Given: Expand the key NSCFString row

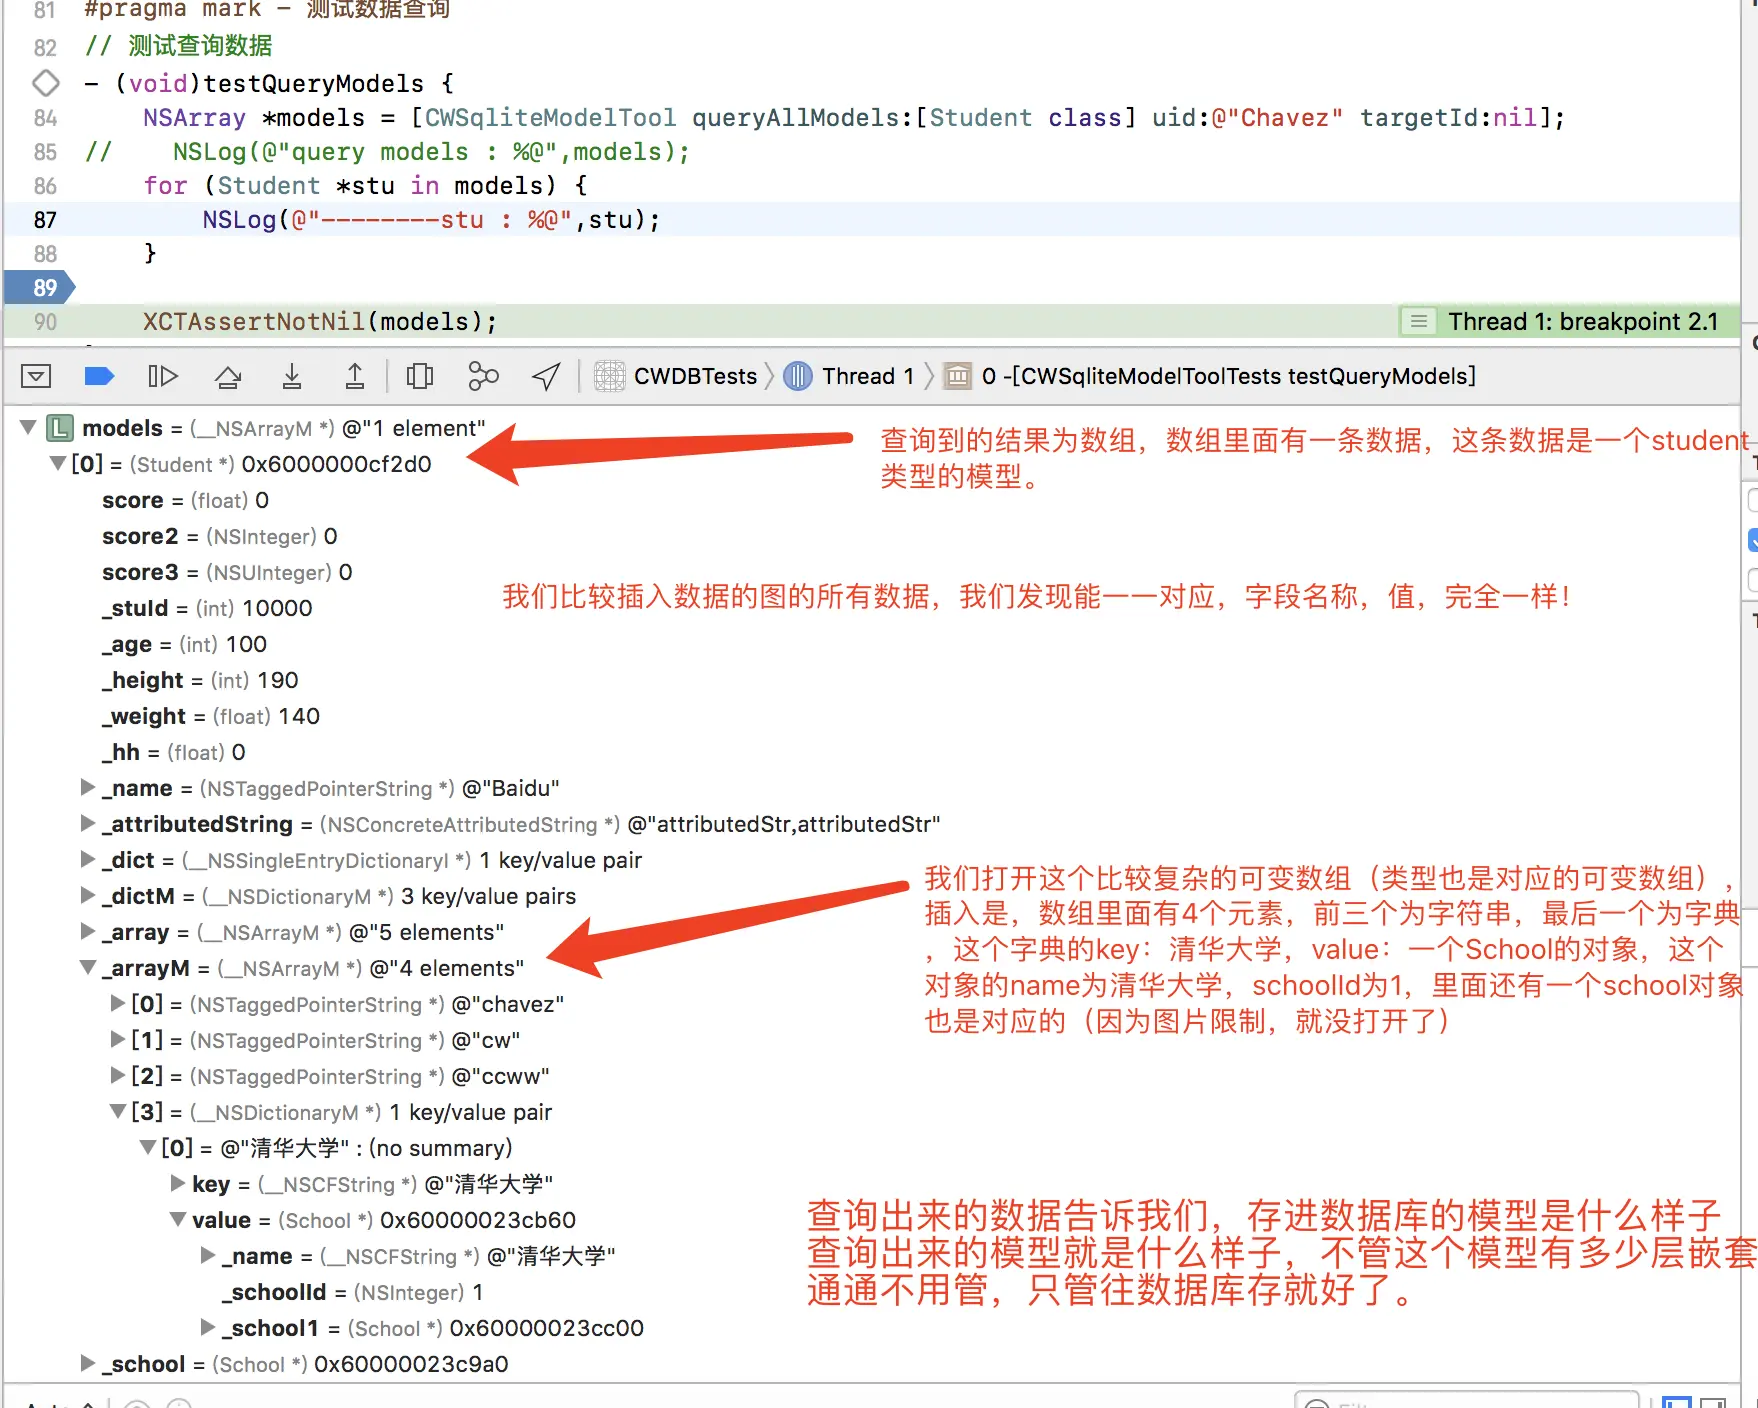Looking at the screenshot, I should [x=178, y=1184].
